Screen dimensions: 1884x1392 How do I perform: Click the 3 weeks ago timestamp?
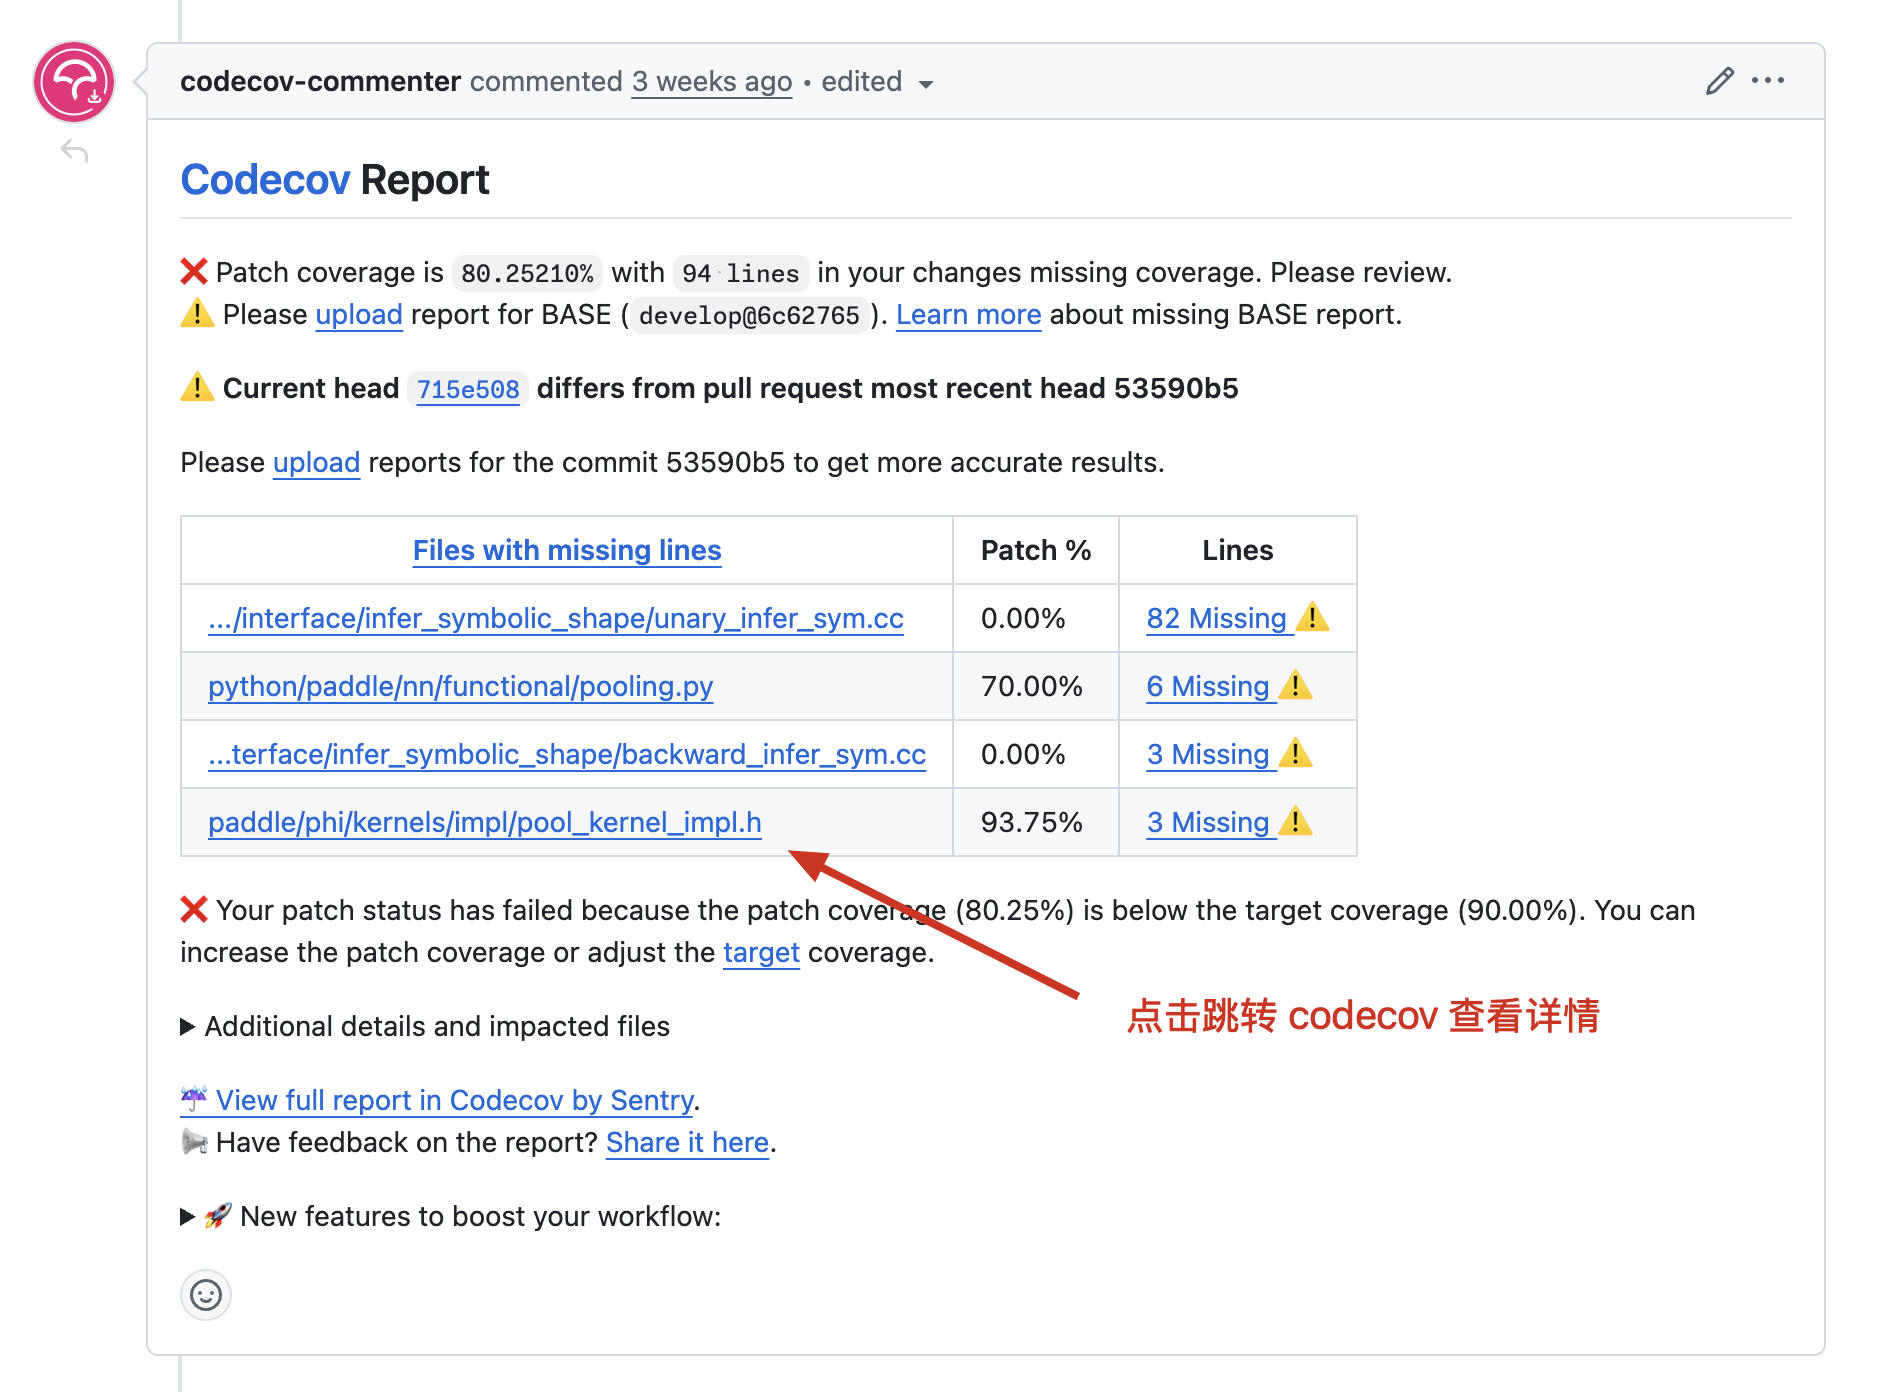pos(711,82)
